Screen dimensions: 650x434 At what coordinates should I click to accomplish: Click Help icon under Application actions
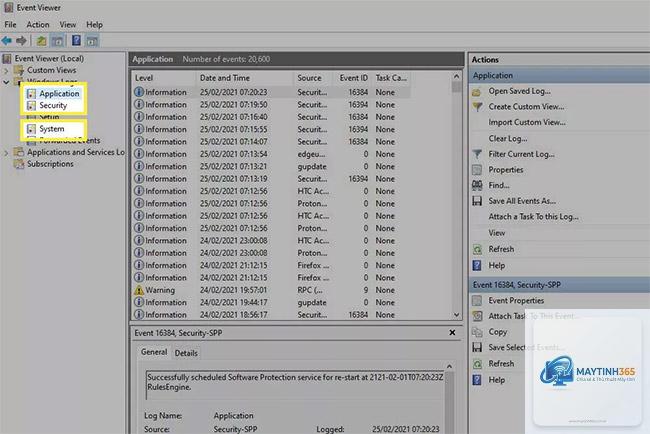point(477,265)
